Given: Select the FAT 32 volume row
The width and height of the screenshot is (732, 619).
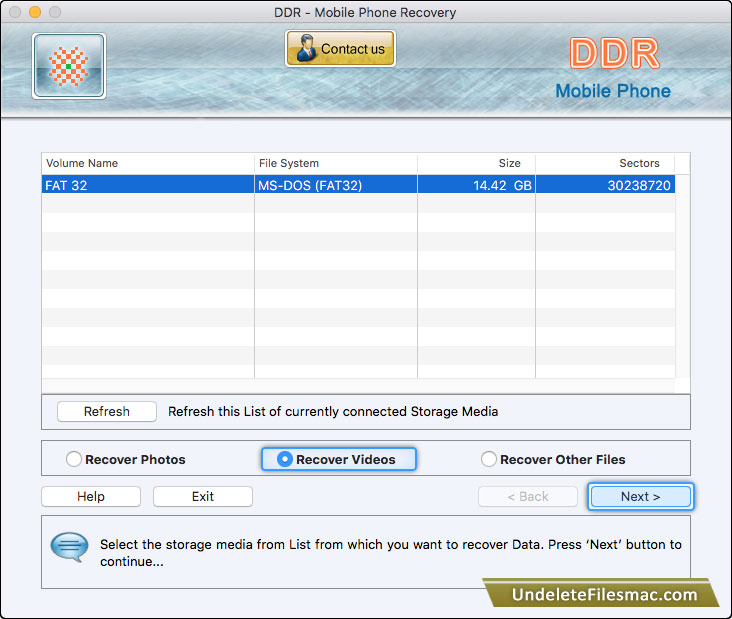Looking at the screenshot, I should (358, 185).
